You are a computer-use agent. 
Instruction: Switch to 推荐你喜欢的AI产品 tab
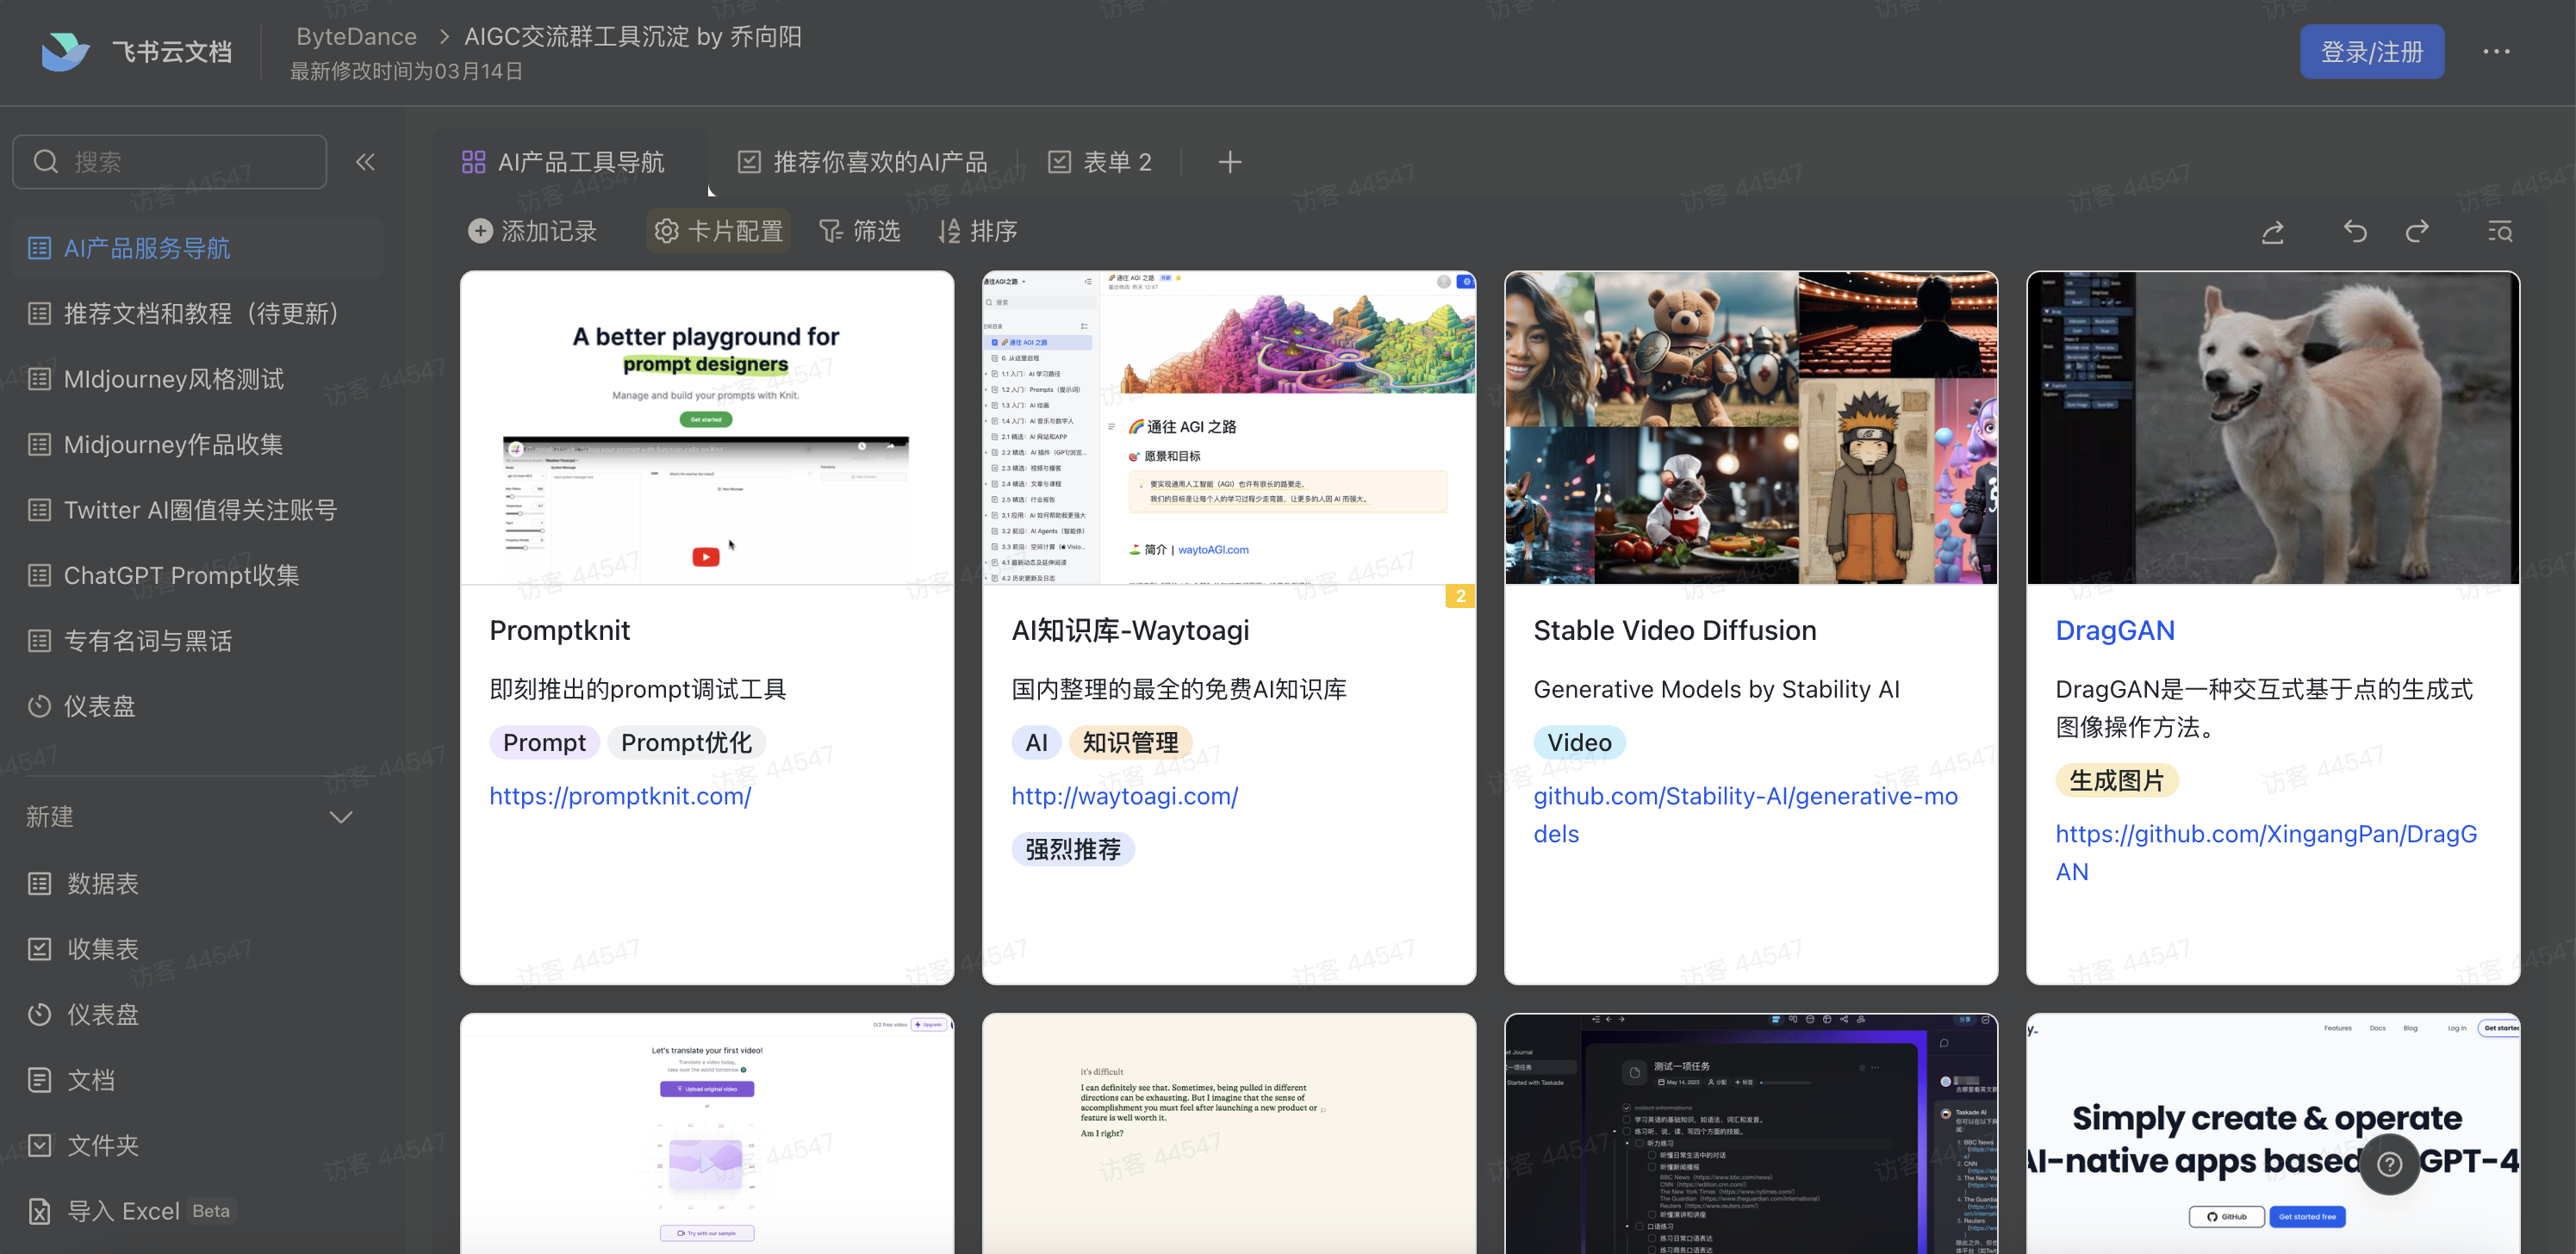(x=862, y=162)
